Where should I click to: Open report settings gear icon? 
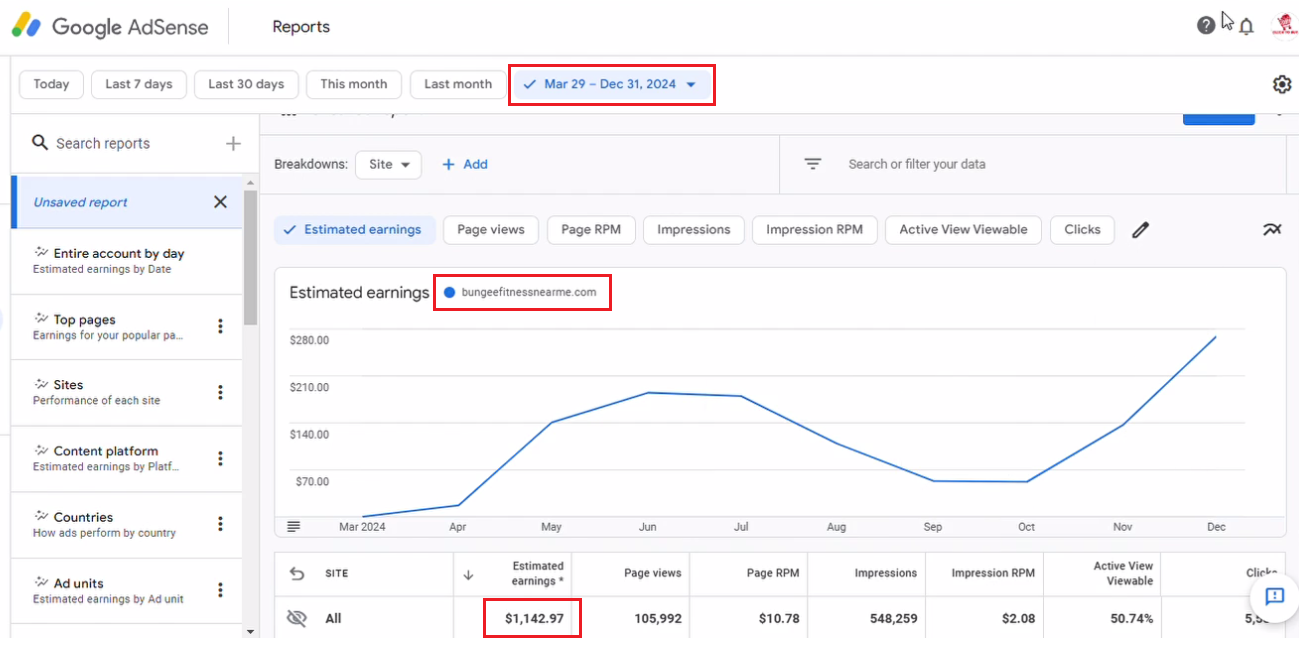[x=1282, y=84]
